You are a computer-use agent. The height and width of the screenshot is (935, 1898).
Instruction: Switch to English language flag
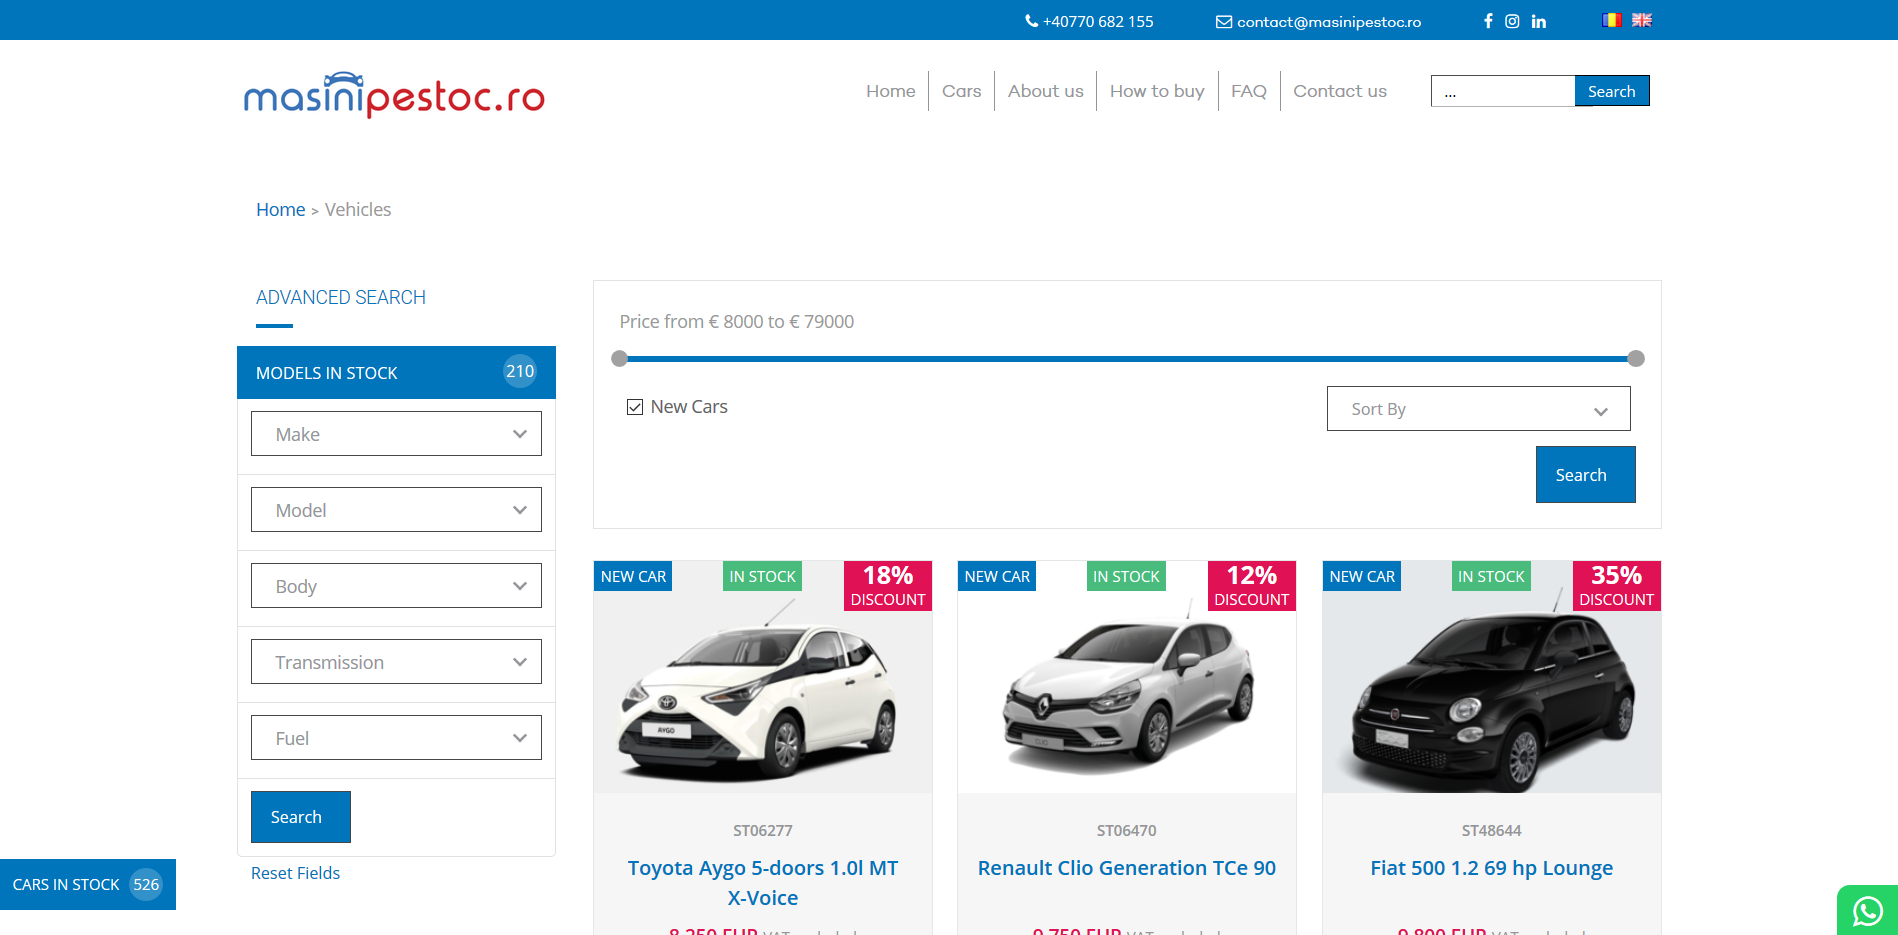click(x=1641, y=20)
